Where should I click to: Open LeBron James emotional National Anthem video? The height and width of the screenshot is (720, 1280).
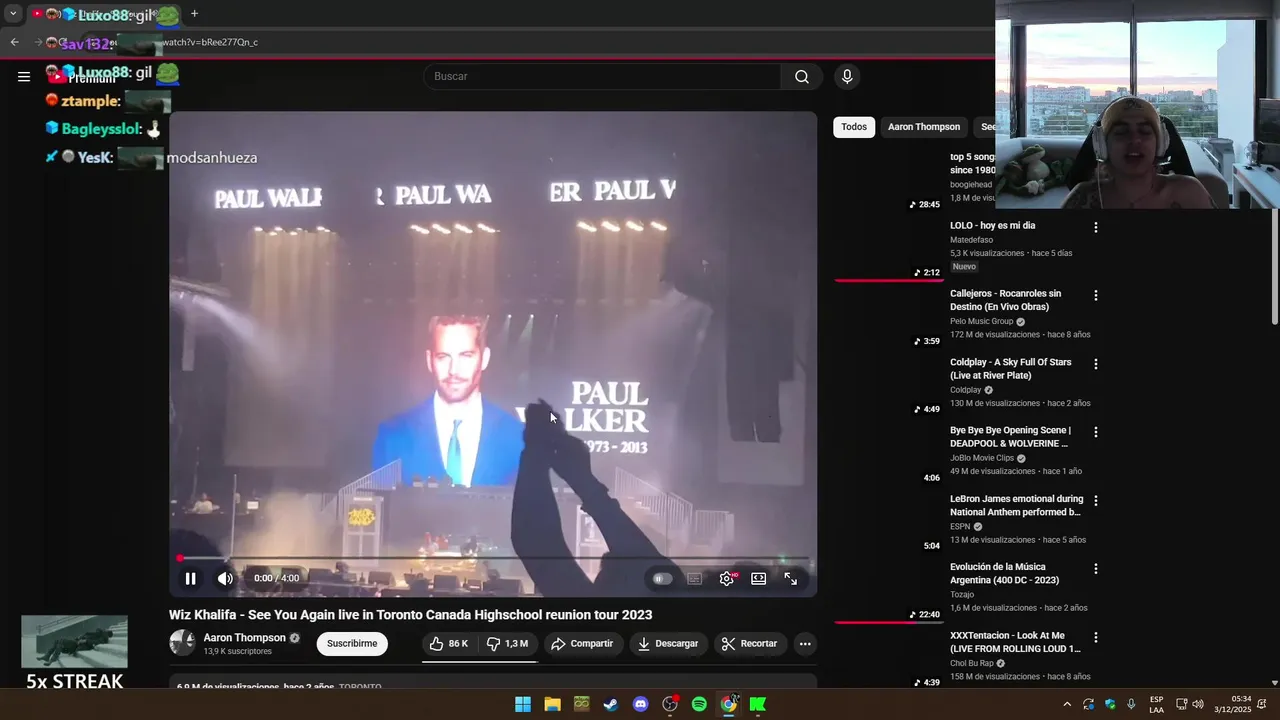(1016, 505)
